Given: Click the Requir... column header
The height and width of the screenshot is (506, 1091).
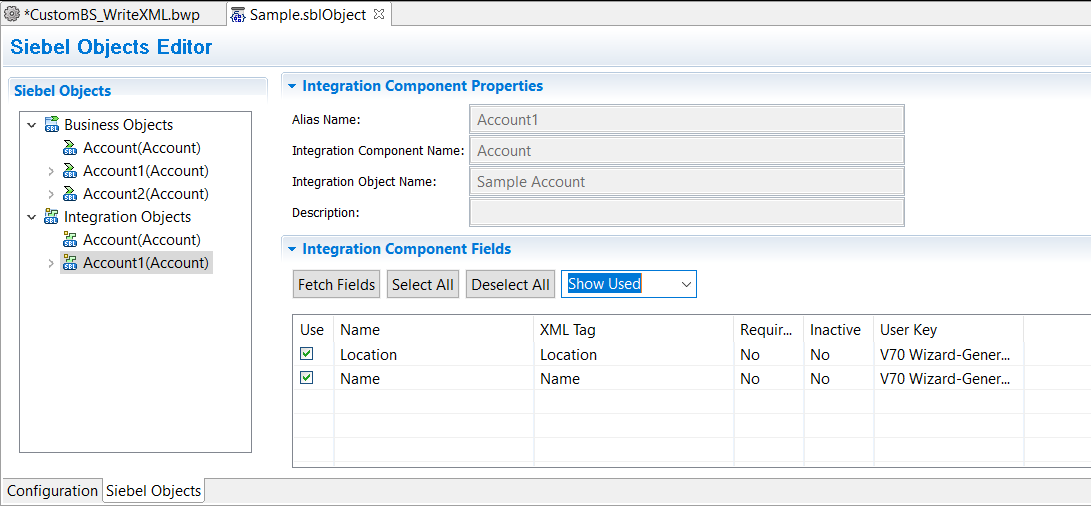Looking at the screenshot, I should pyautogui.click(x=769, y=330).
